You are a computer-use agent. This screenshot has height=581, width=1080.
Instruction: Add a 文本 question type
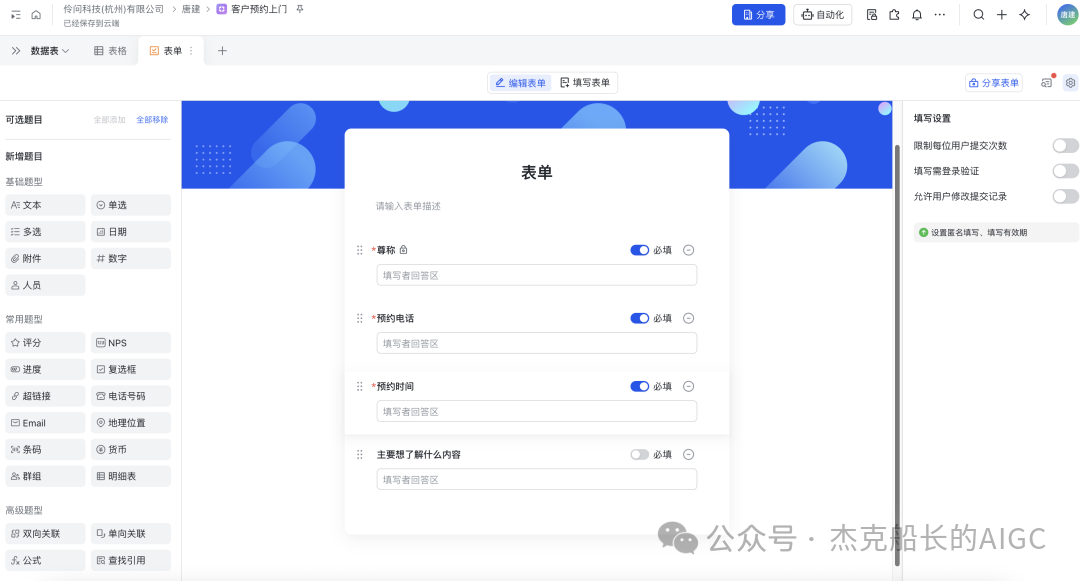tap(45, 205)
